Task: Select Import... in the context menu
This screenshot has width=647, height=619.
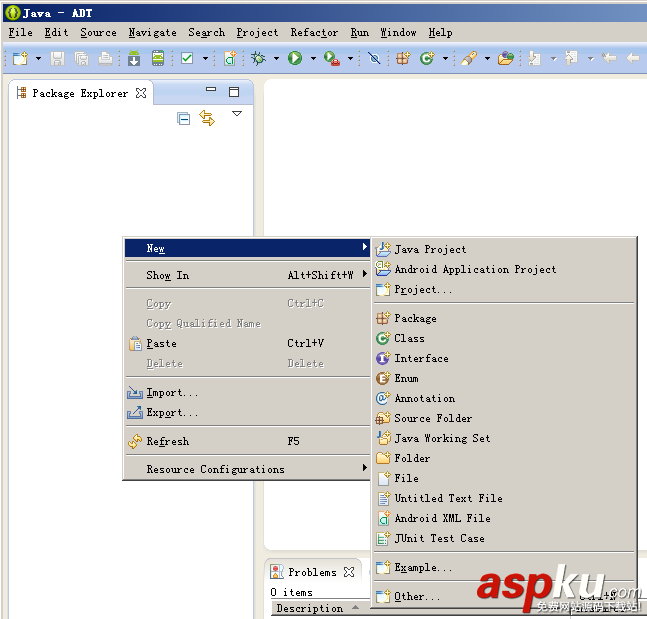Action: coord(247,392)
